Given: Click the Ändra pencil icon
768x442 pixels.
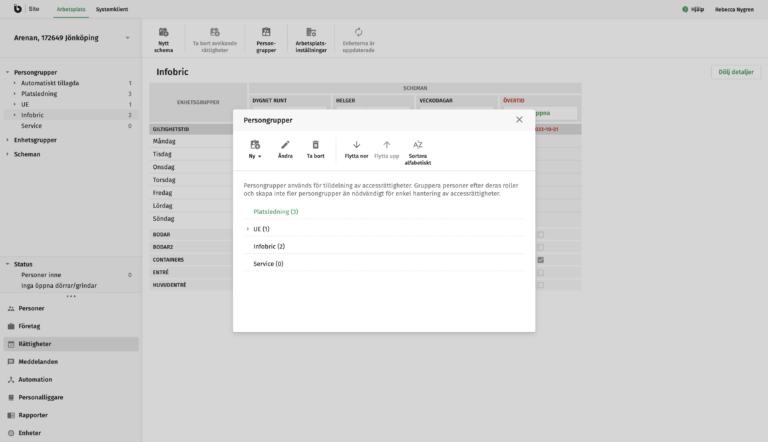Looking at the screenshot, I should 285,145.
